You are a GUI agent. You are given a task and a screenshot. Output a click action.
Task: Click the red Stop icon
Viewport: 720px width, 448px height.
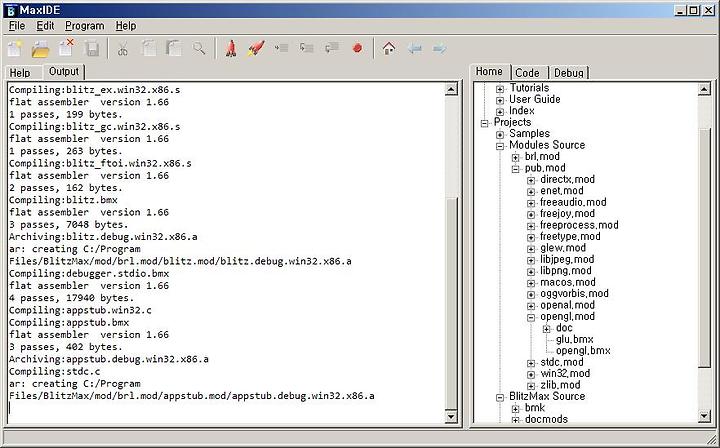click(357, 48)
